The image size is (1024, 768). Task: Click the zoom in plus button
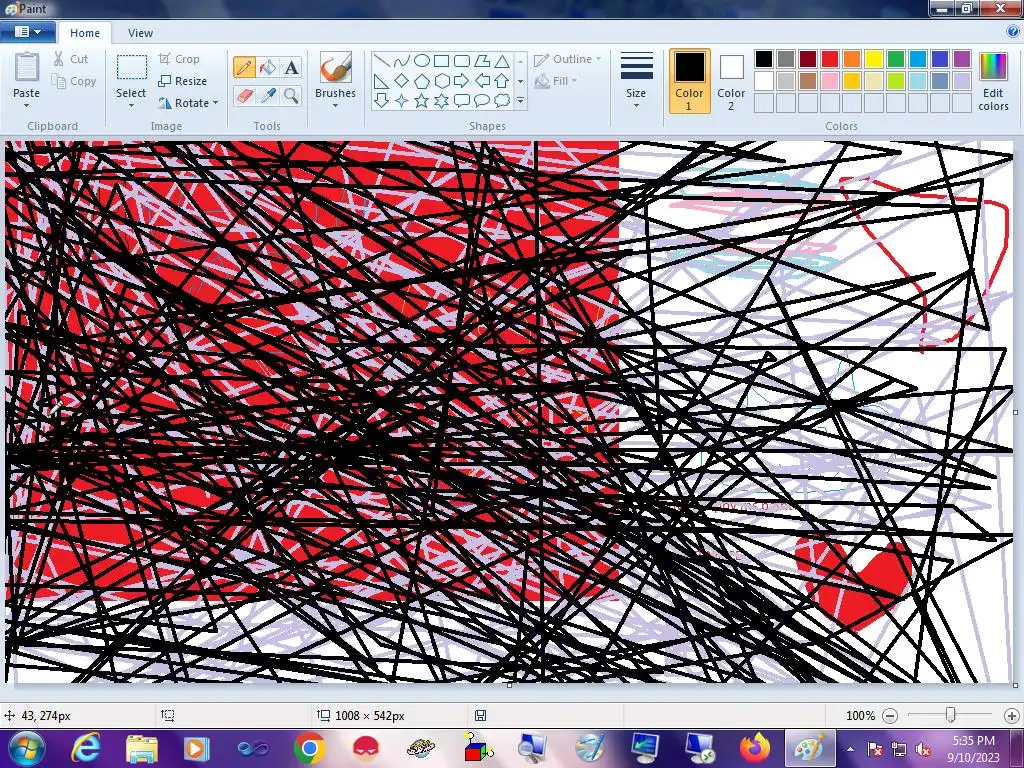click(1012, 716)
